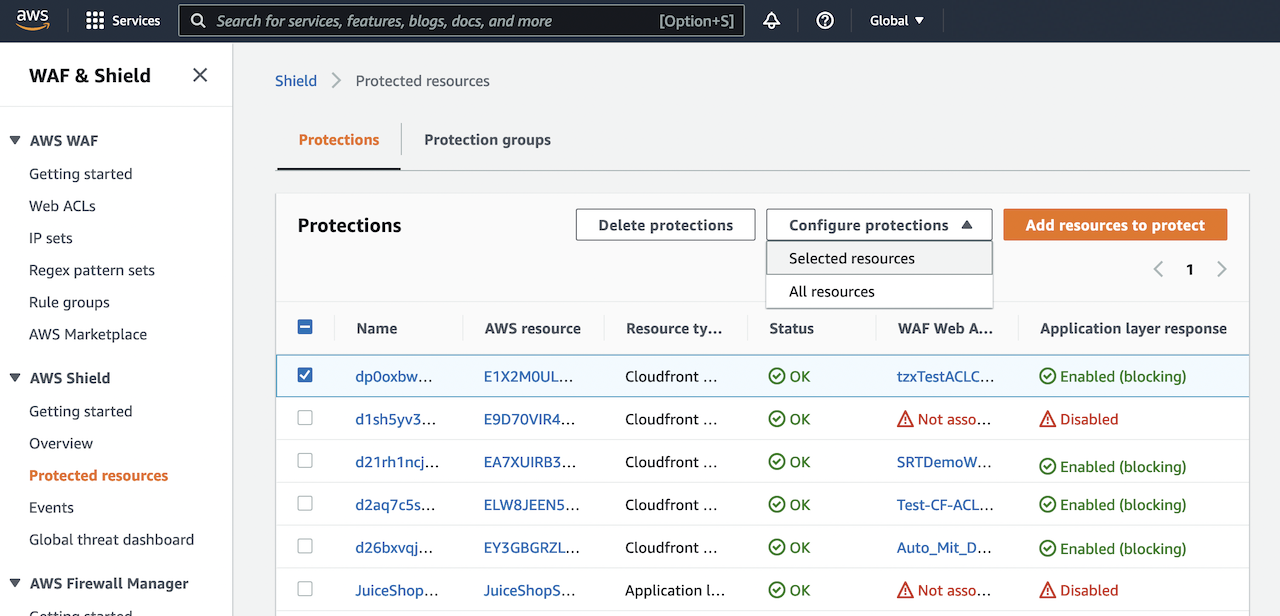Open the Shield breadcrumb link
1280x616 pixels.
pyautogui.click(x=295, y=80)
